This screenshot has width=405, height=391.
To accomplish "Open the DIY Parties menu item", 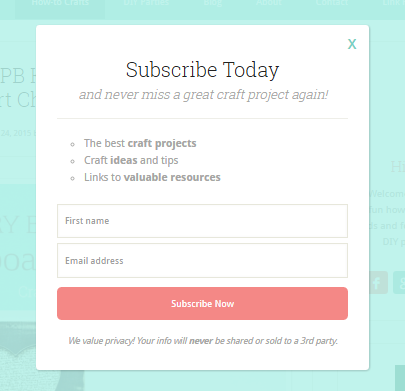I will [146, 3].
